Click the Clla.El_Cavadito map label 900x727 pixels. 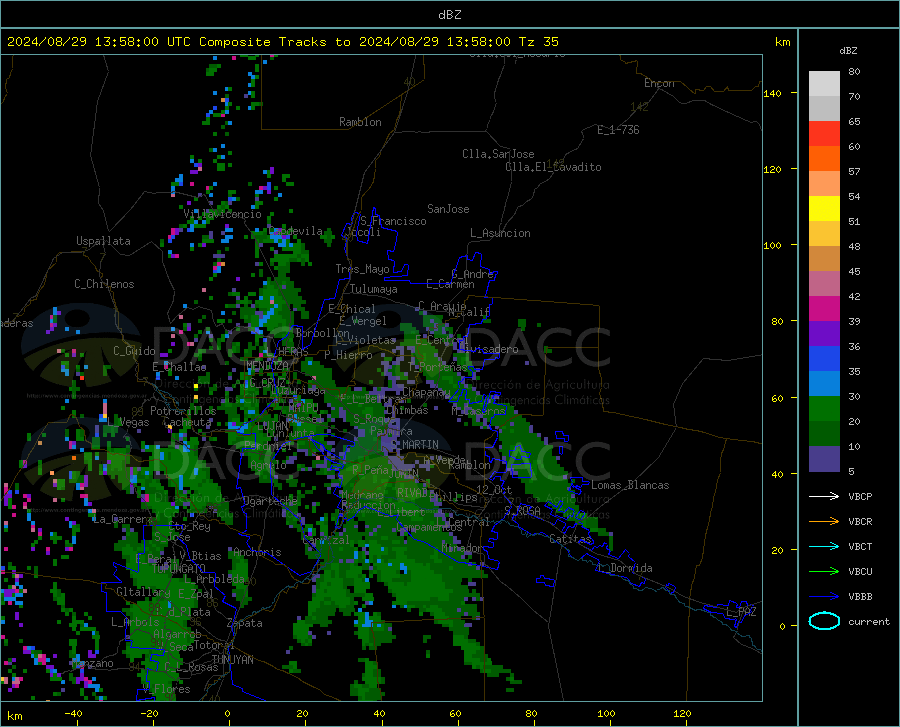click(553, 167)
